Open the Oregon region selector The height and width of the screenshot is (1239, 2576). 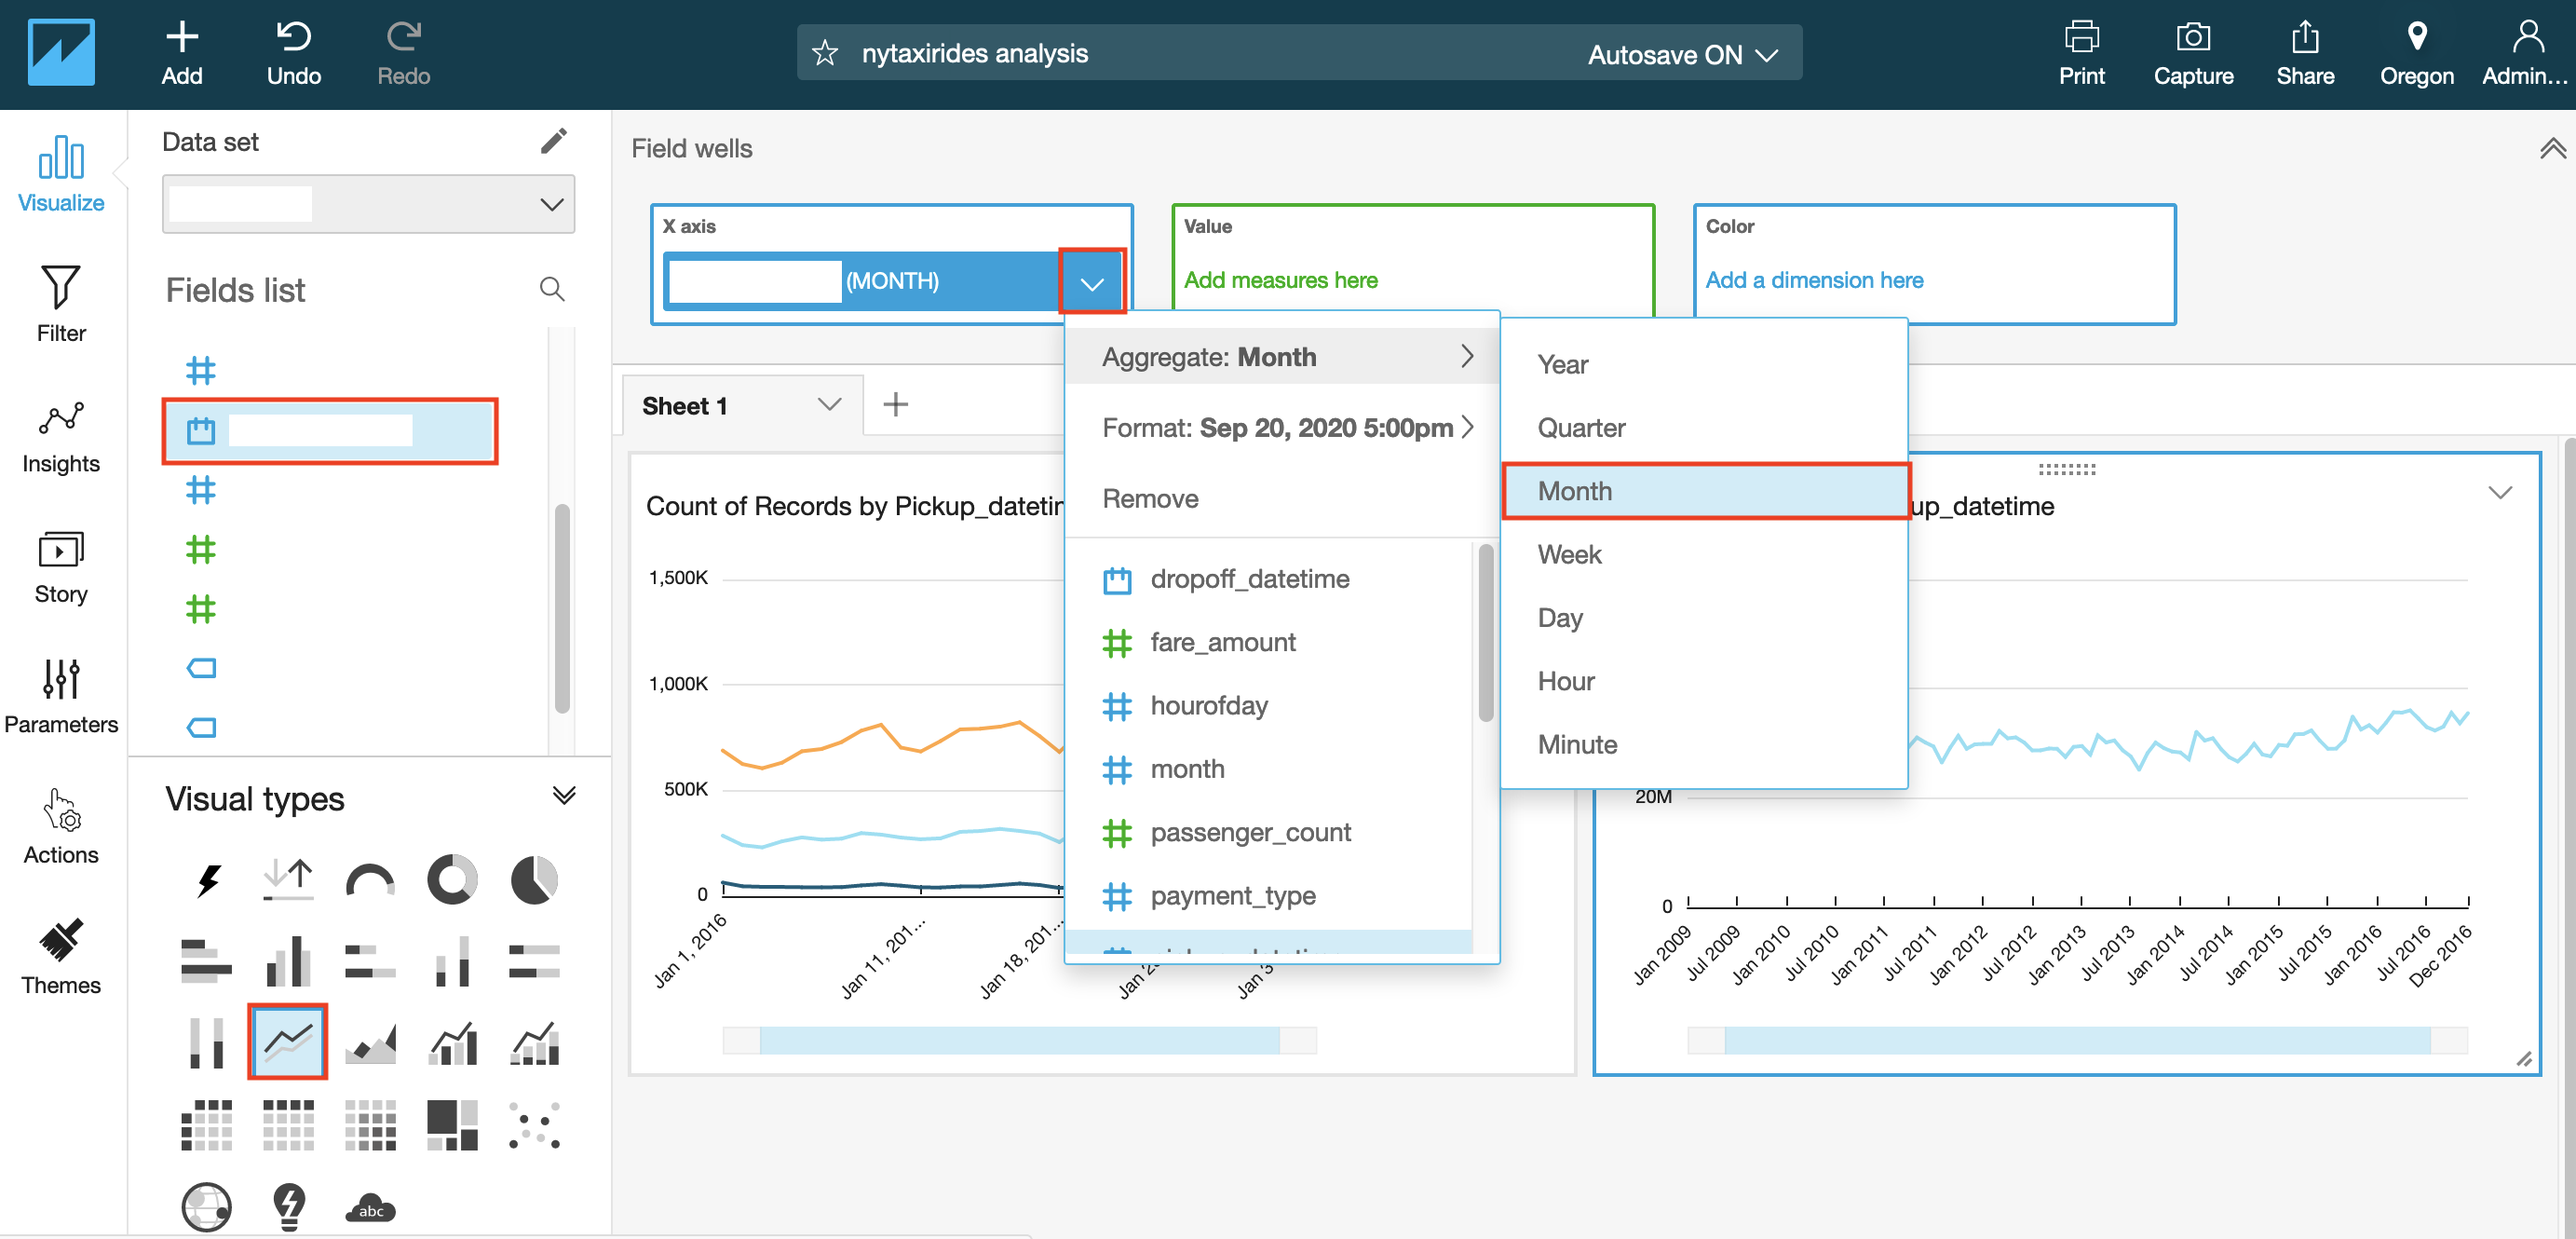coord(2416,53)
